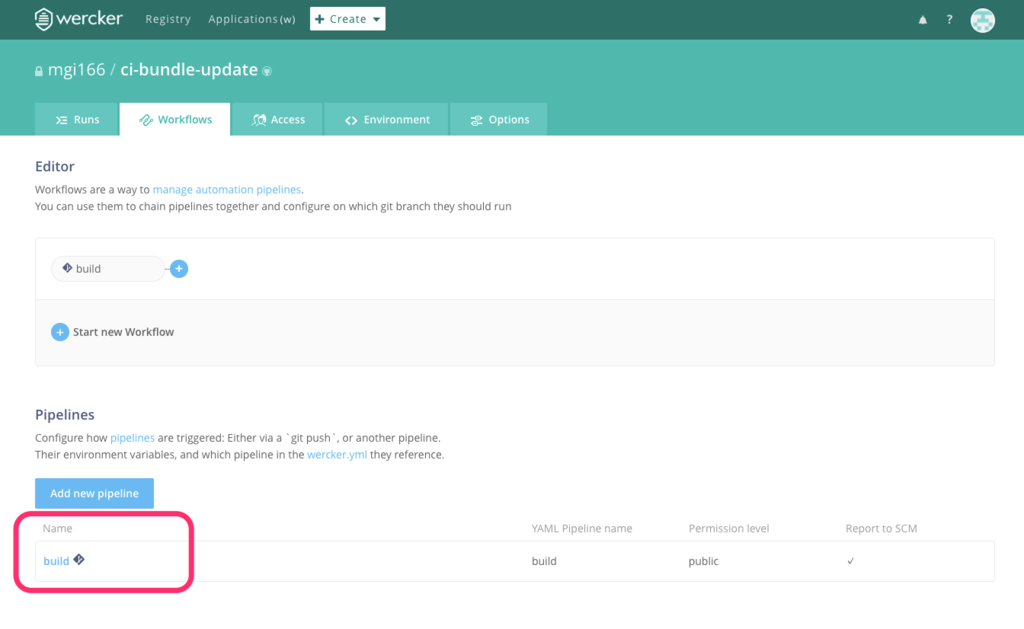1024x629 pixels.
Task: Open the Create dropdown
Action: 347,19
